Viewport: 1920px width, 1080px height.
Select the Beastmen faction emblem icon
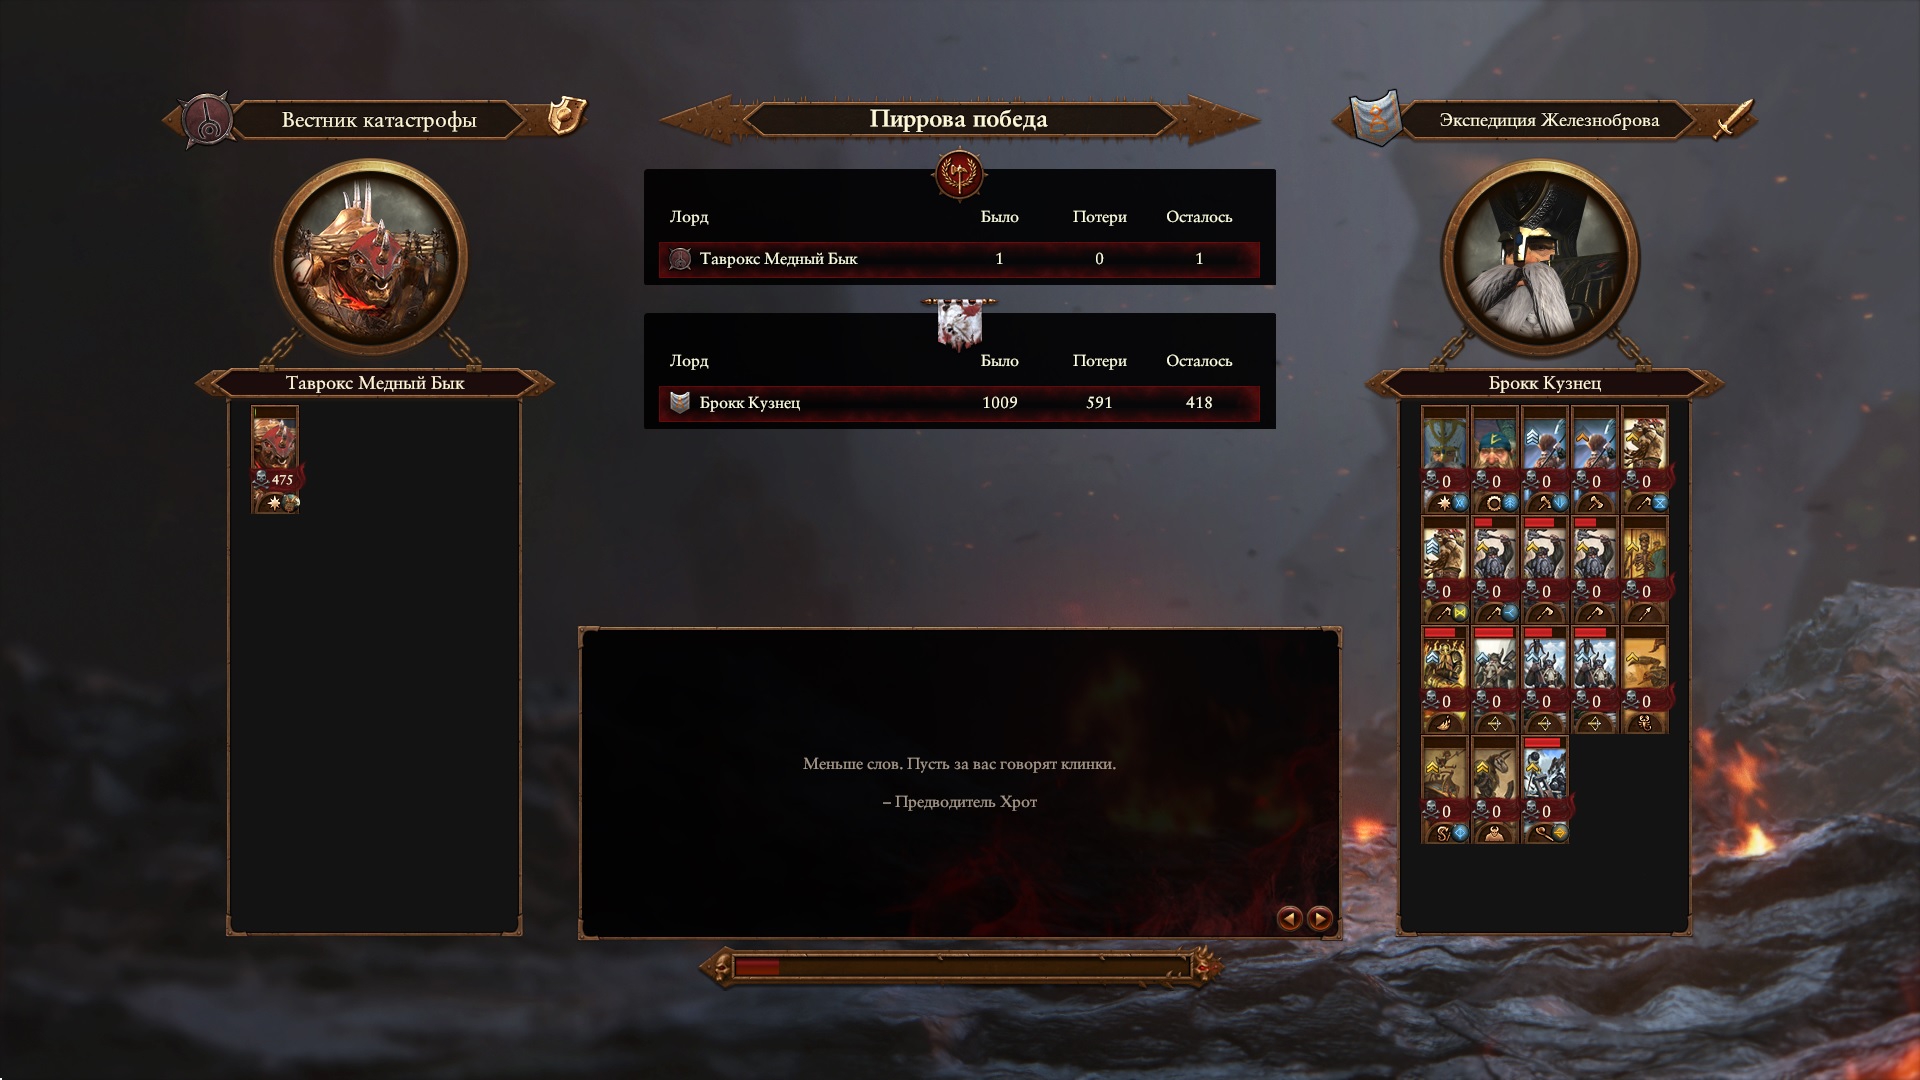pos(207,121)
